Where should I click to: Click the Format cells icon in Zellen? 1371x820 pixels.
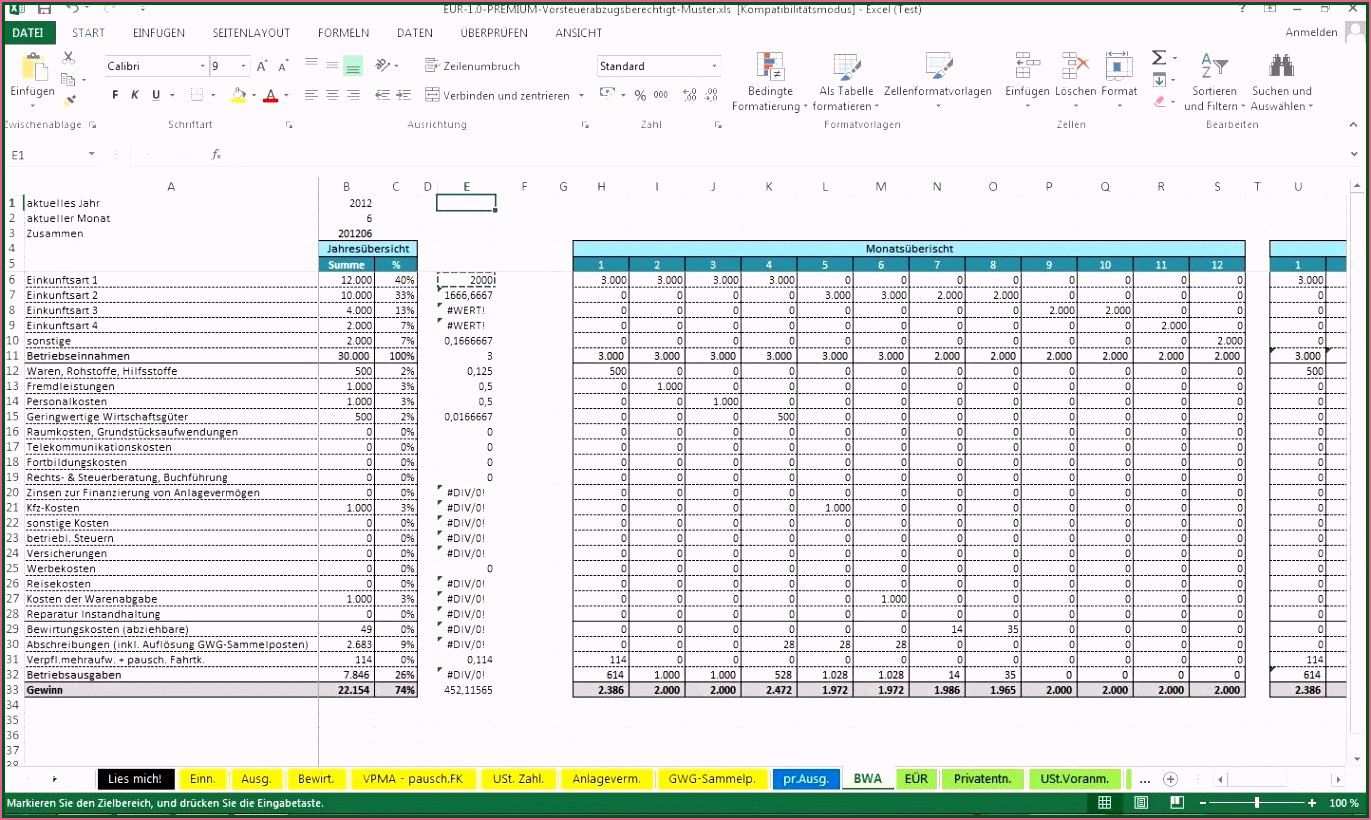click(x=1119, y=66)
